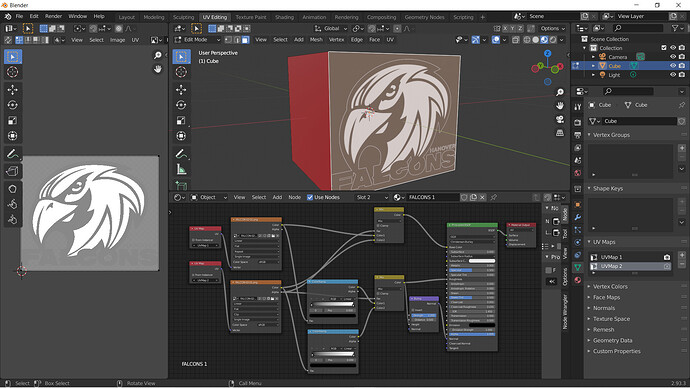This screenshot has height=388, width=690.
Task: Hide the Light in viewport via eye icon
Action: pos(673,75)
